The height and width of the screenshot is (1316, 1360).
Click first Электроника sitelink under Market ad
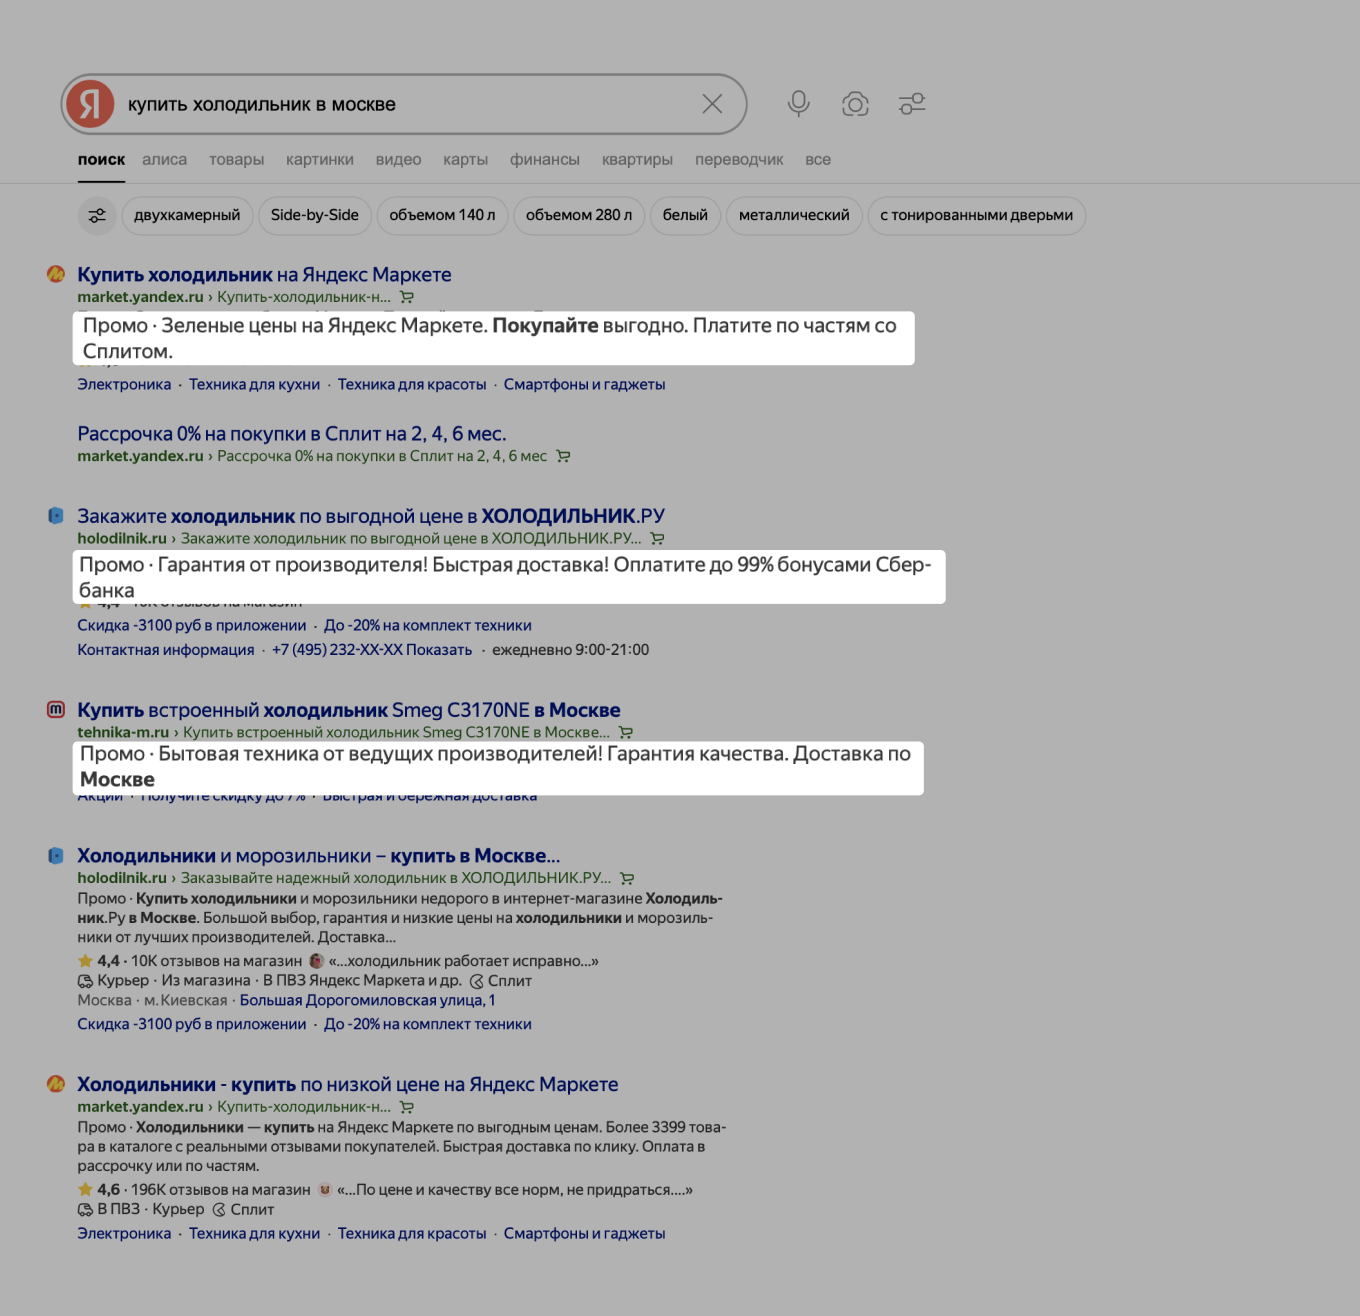click(x=124, y=384)
